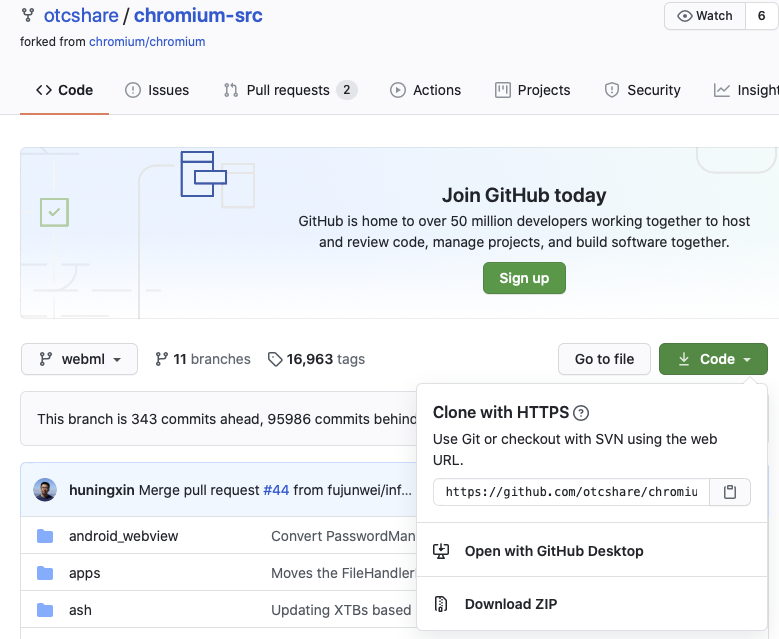Switch to the Issues tab
This screenshot has width=779, height=639.
(x=157, y=90)
